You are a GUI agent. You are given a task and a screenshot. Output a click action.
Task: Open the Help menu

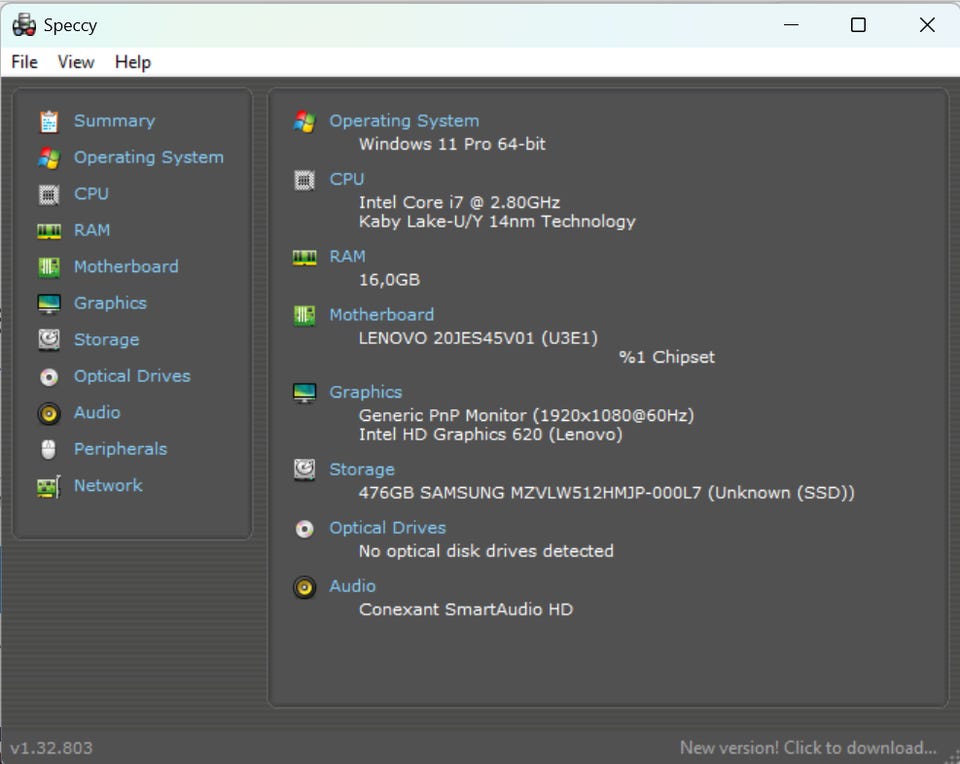pyautogui.click(x=132, y=62)
